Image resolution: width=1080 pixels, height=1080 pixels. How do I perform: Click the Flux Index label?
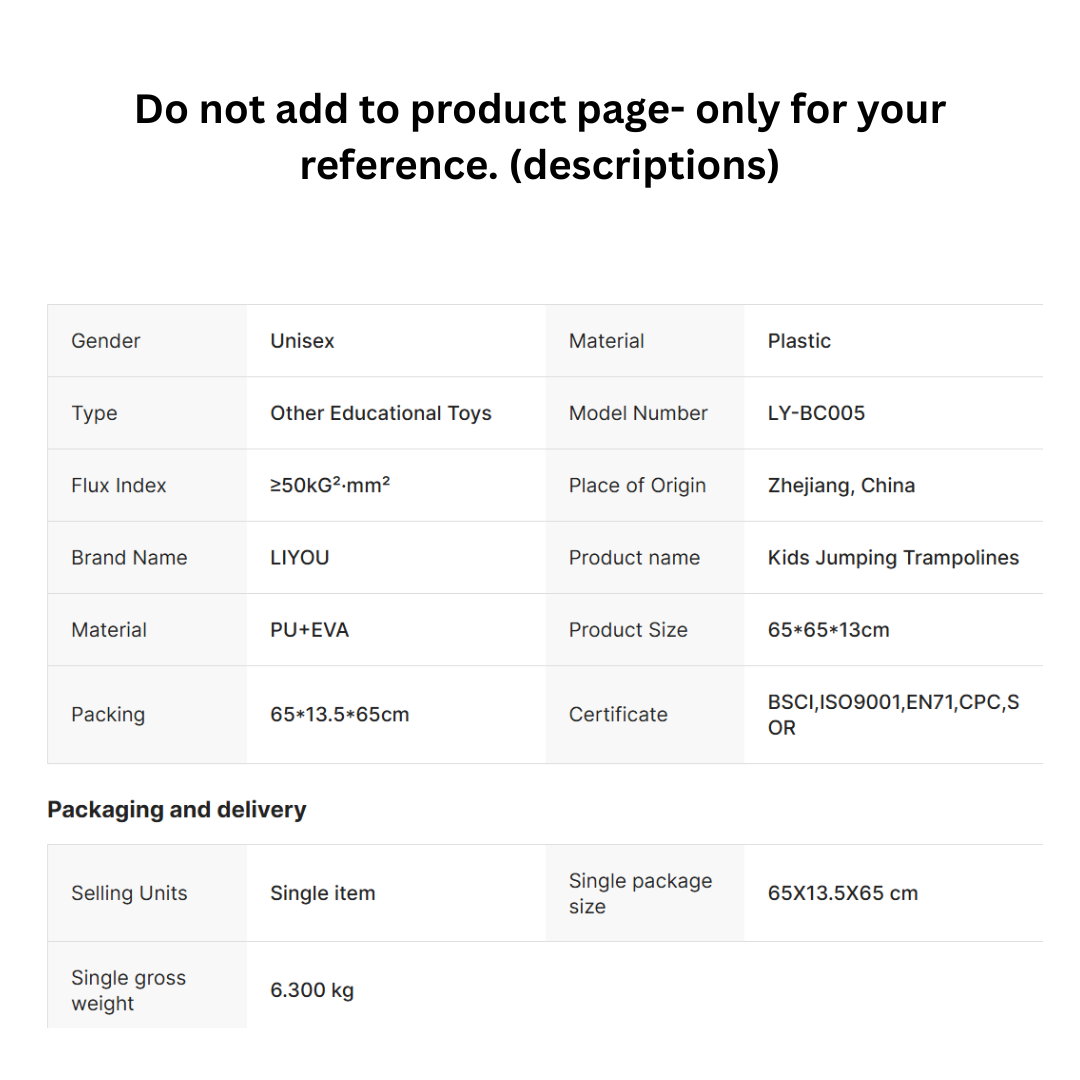point(118,486)
